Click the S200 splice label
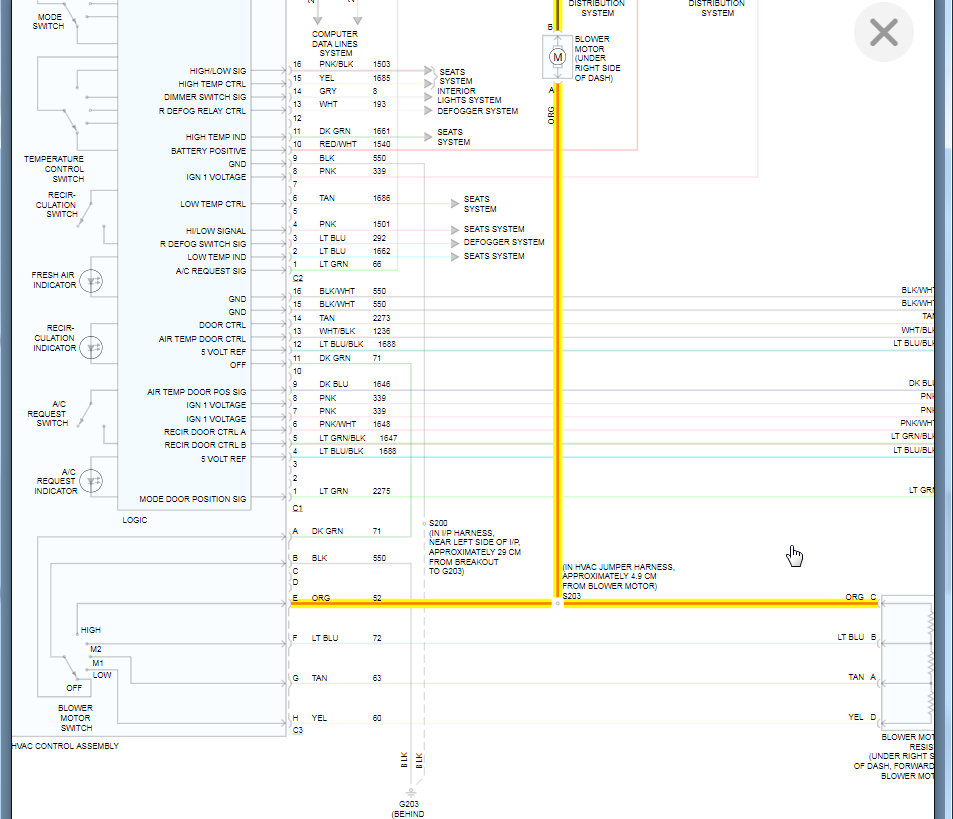The height and width of the screenshot is (819, 953). pyautogui.click(x=438, y=523)
